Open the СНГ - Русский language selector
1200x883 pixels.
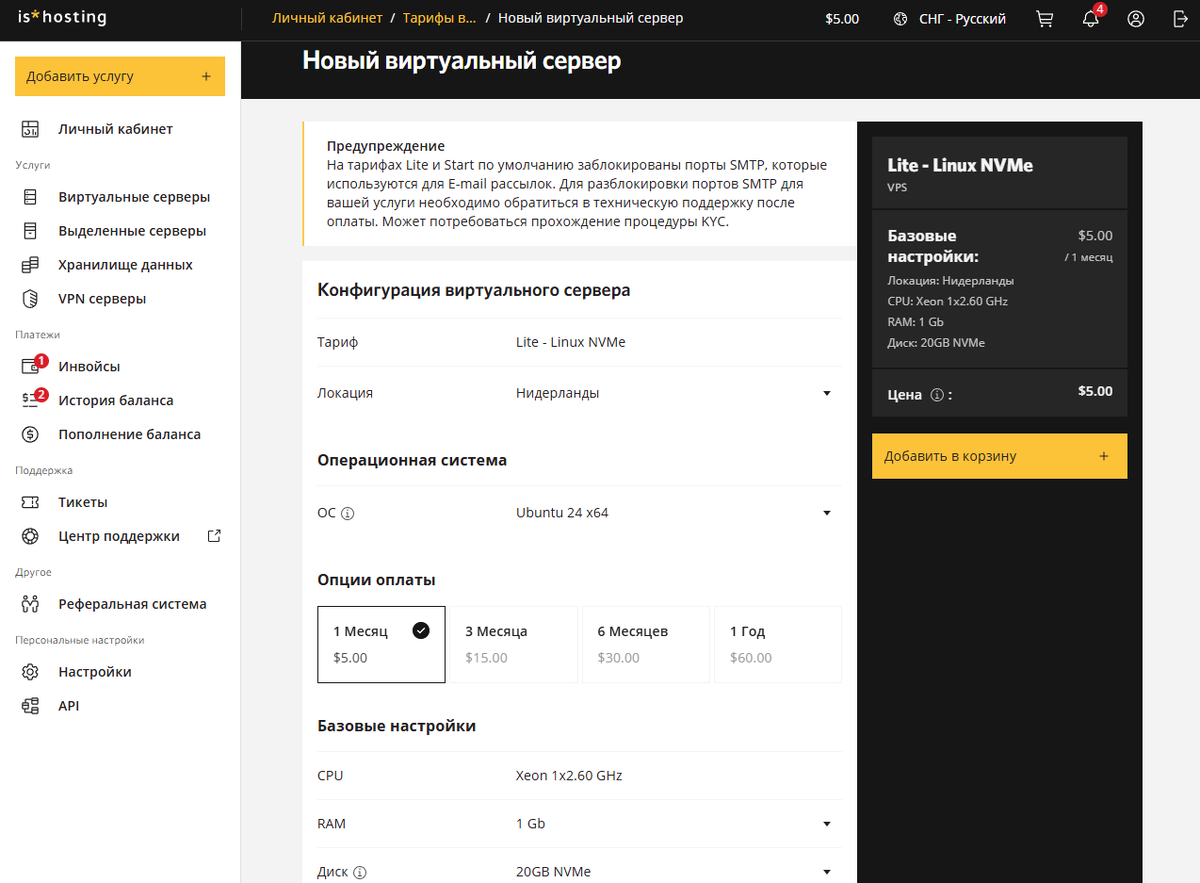948,18
